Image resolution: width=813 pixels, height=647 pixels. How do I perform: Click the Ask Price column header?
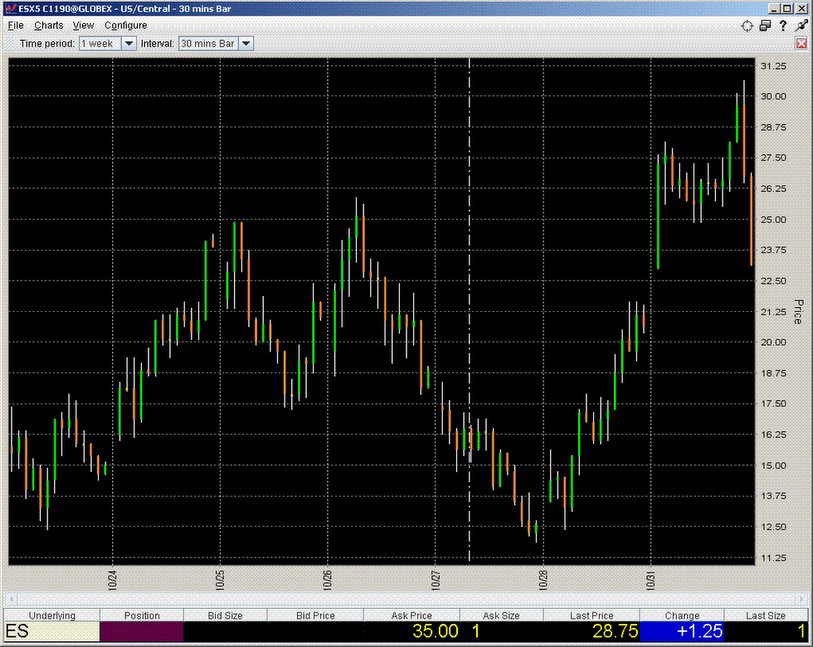[412, 615]
